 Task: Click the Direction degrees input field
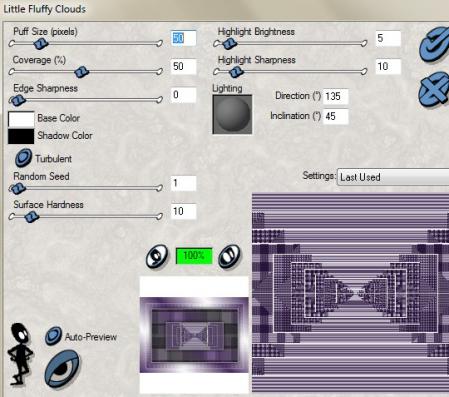[336, 96]
